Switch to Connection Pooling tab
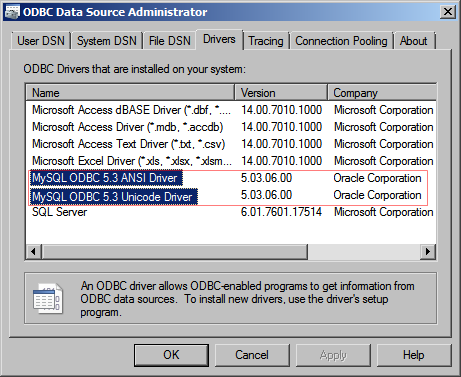 pyautogui.click(x=341, y=41)
